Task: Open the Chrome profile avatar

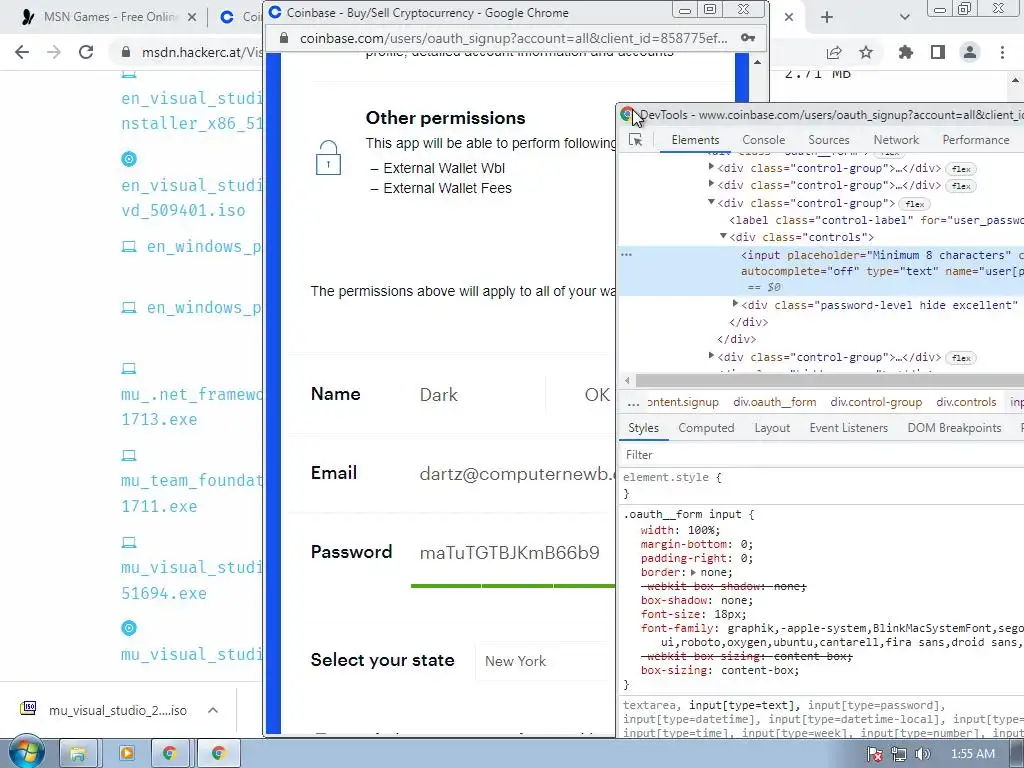Action: (x=970, y=52)
